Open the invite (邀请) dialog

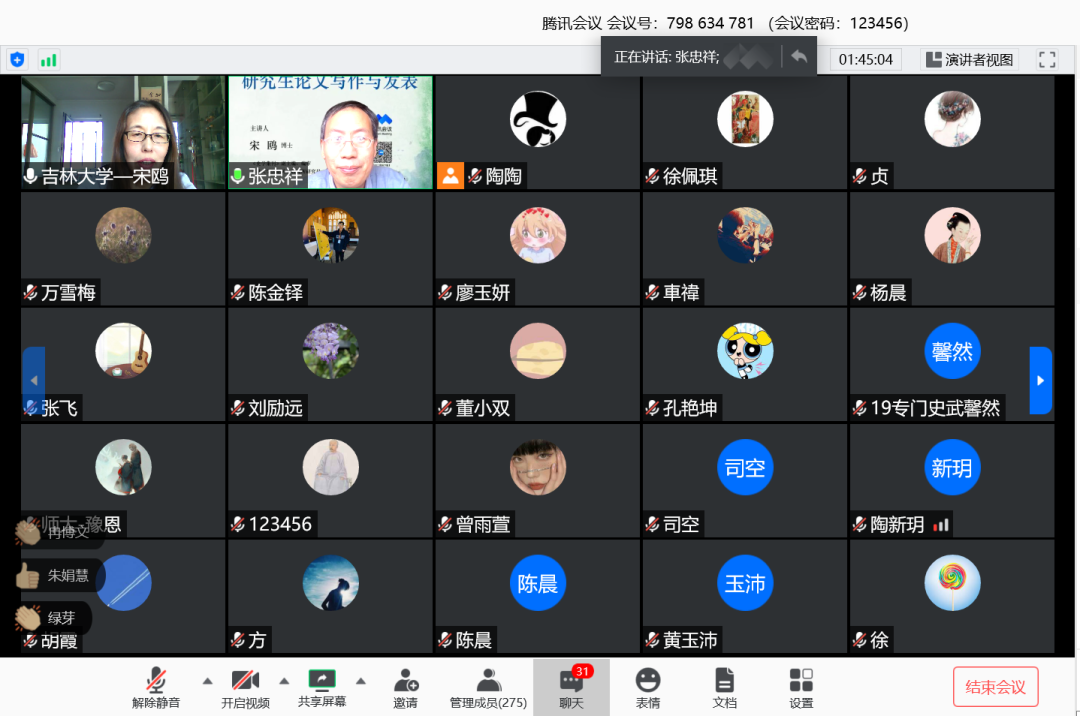[406, 688]
